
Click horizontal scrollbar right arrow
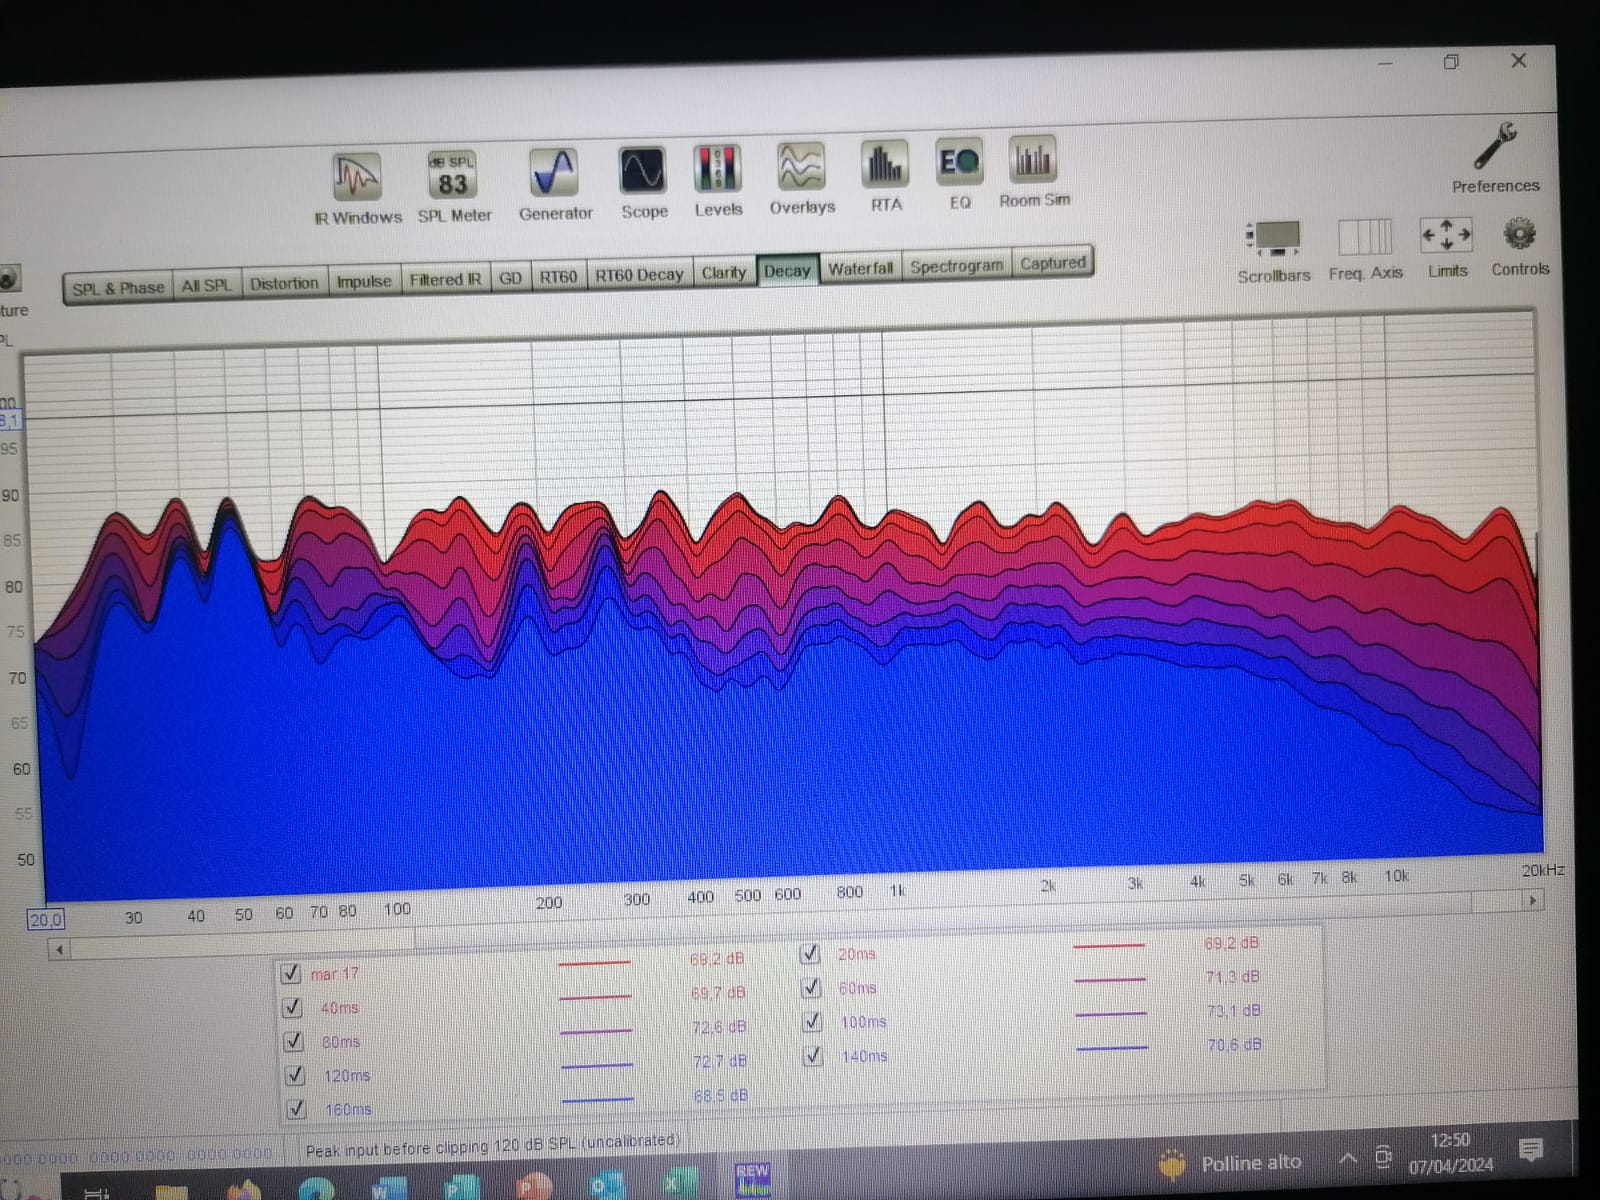[1532, 900]
